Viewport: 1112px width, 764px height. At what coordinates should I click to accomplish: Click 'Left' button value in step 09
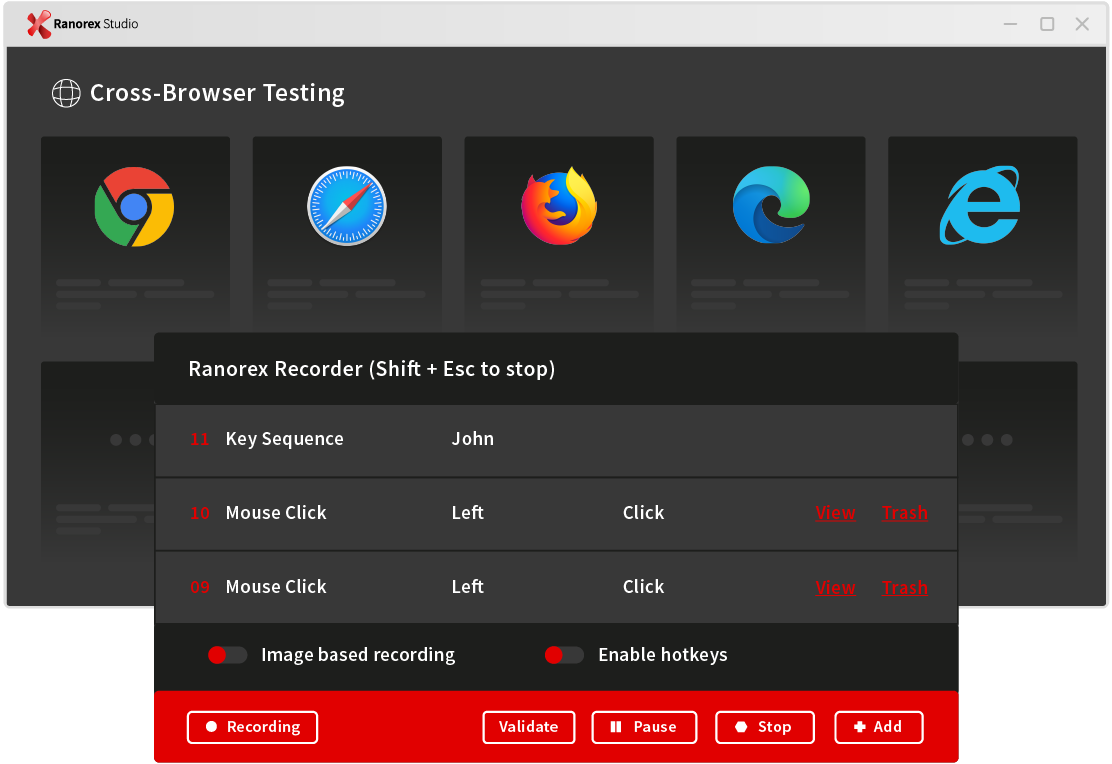pos(468,587)
